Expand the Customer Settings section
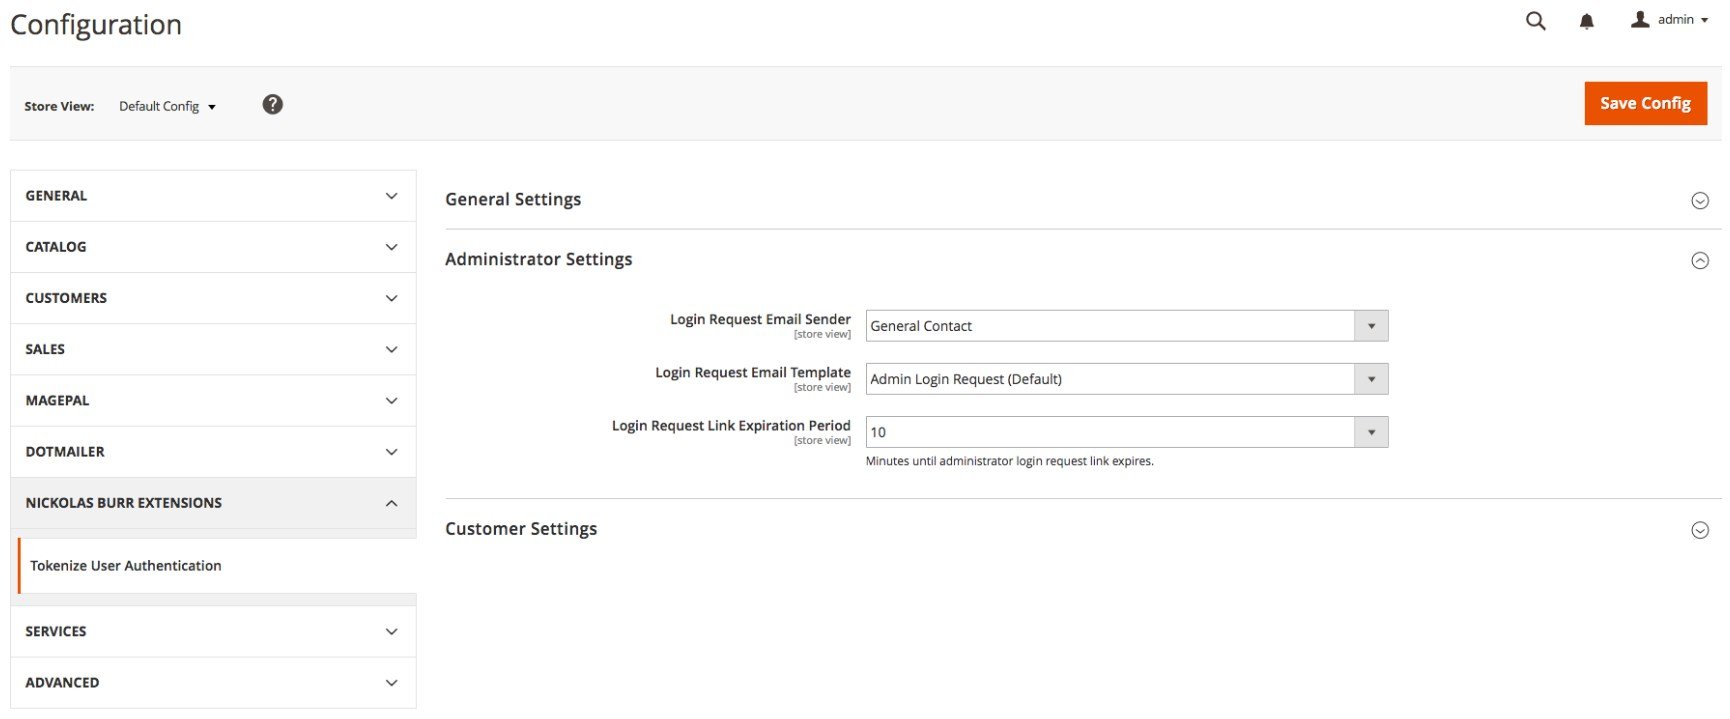 (1083, 530)
